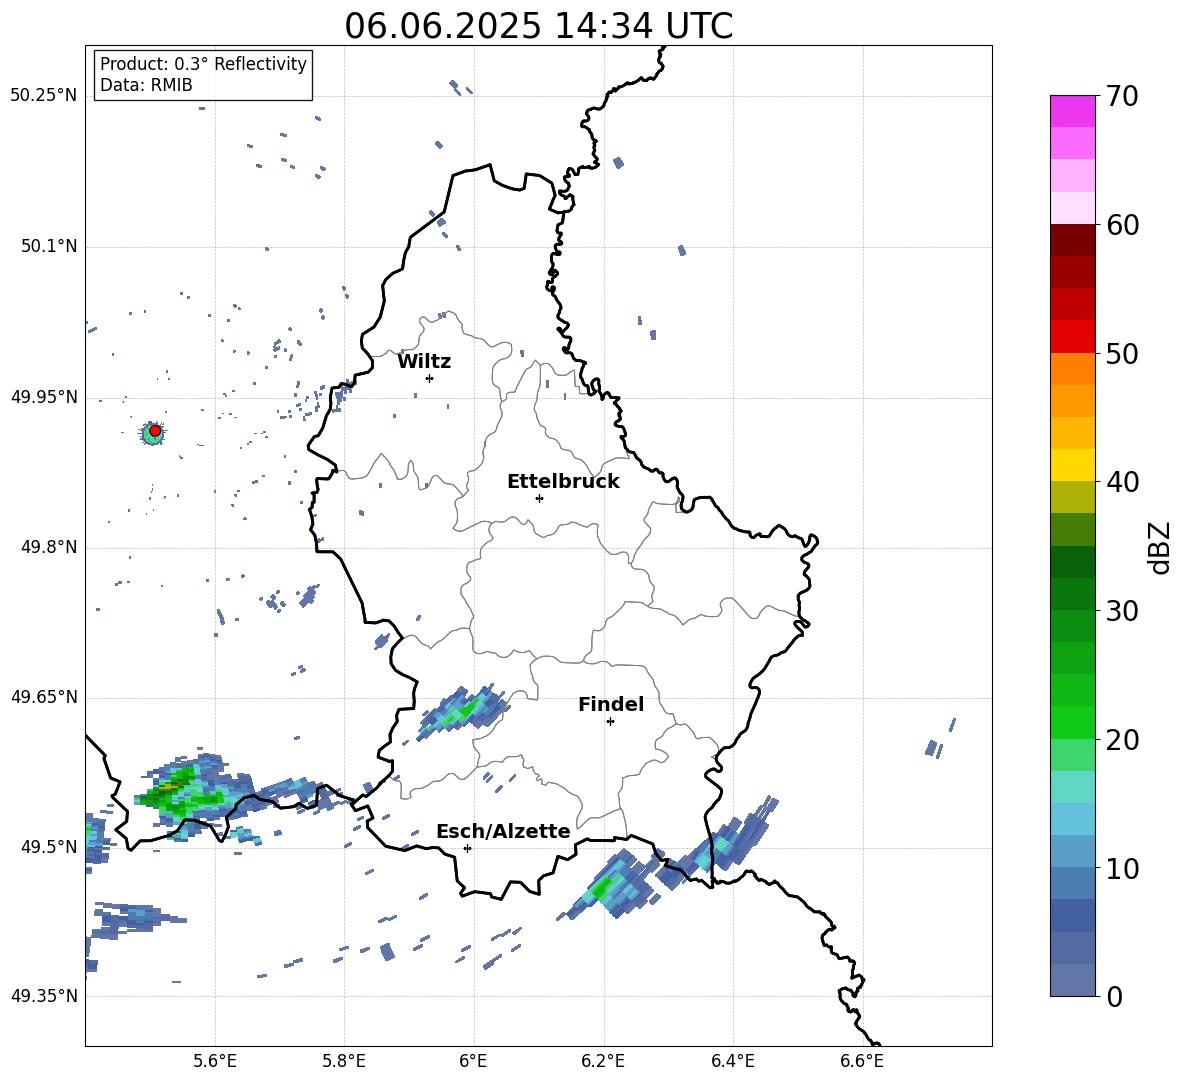Click the 49.35°N latitude label
The height and width of the screenshot is (1081, 1184).
(44, 996)
